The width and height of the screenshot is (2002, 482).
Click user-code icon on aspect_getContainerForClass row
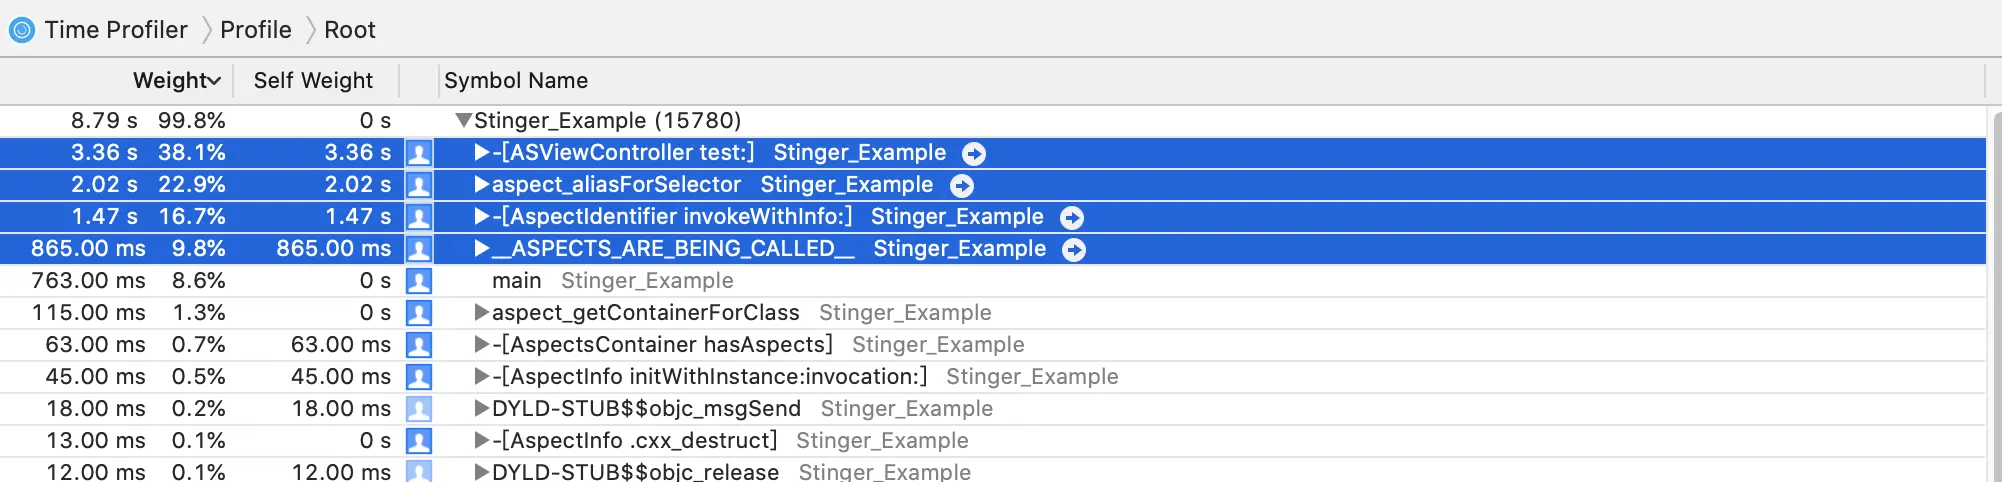click(x=419, y=313)
